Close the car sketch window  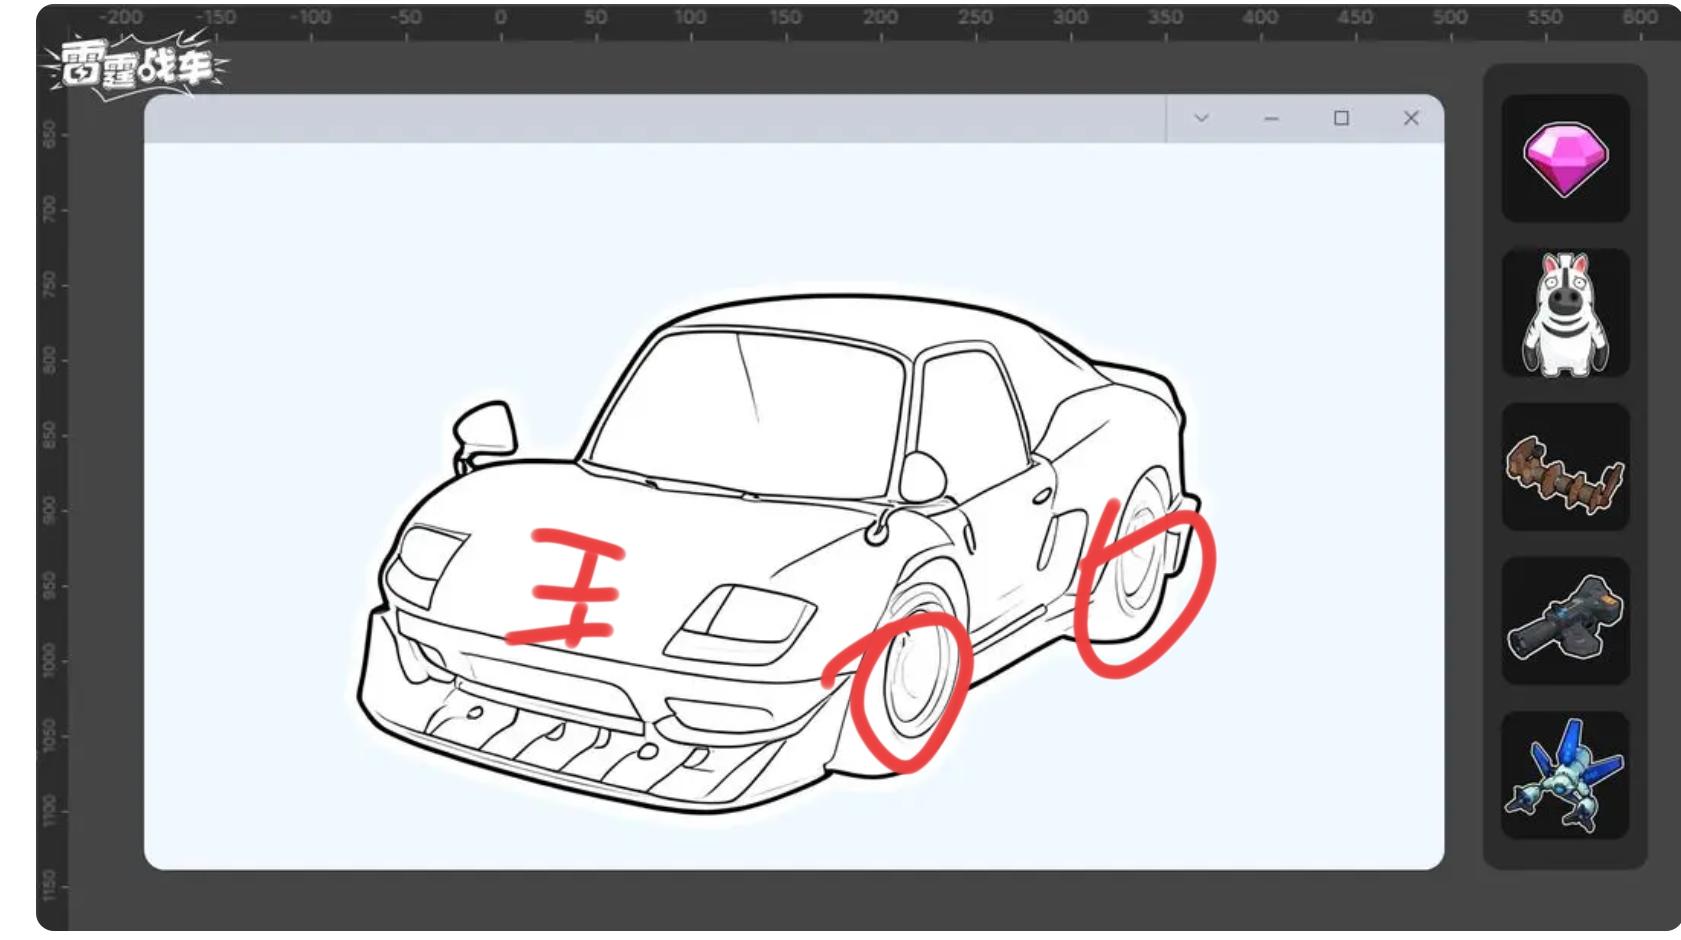[1411, 118]
